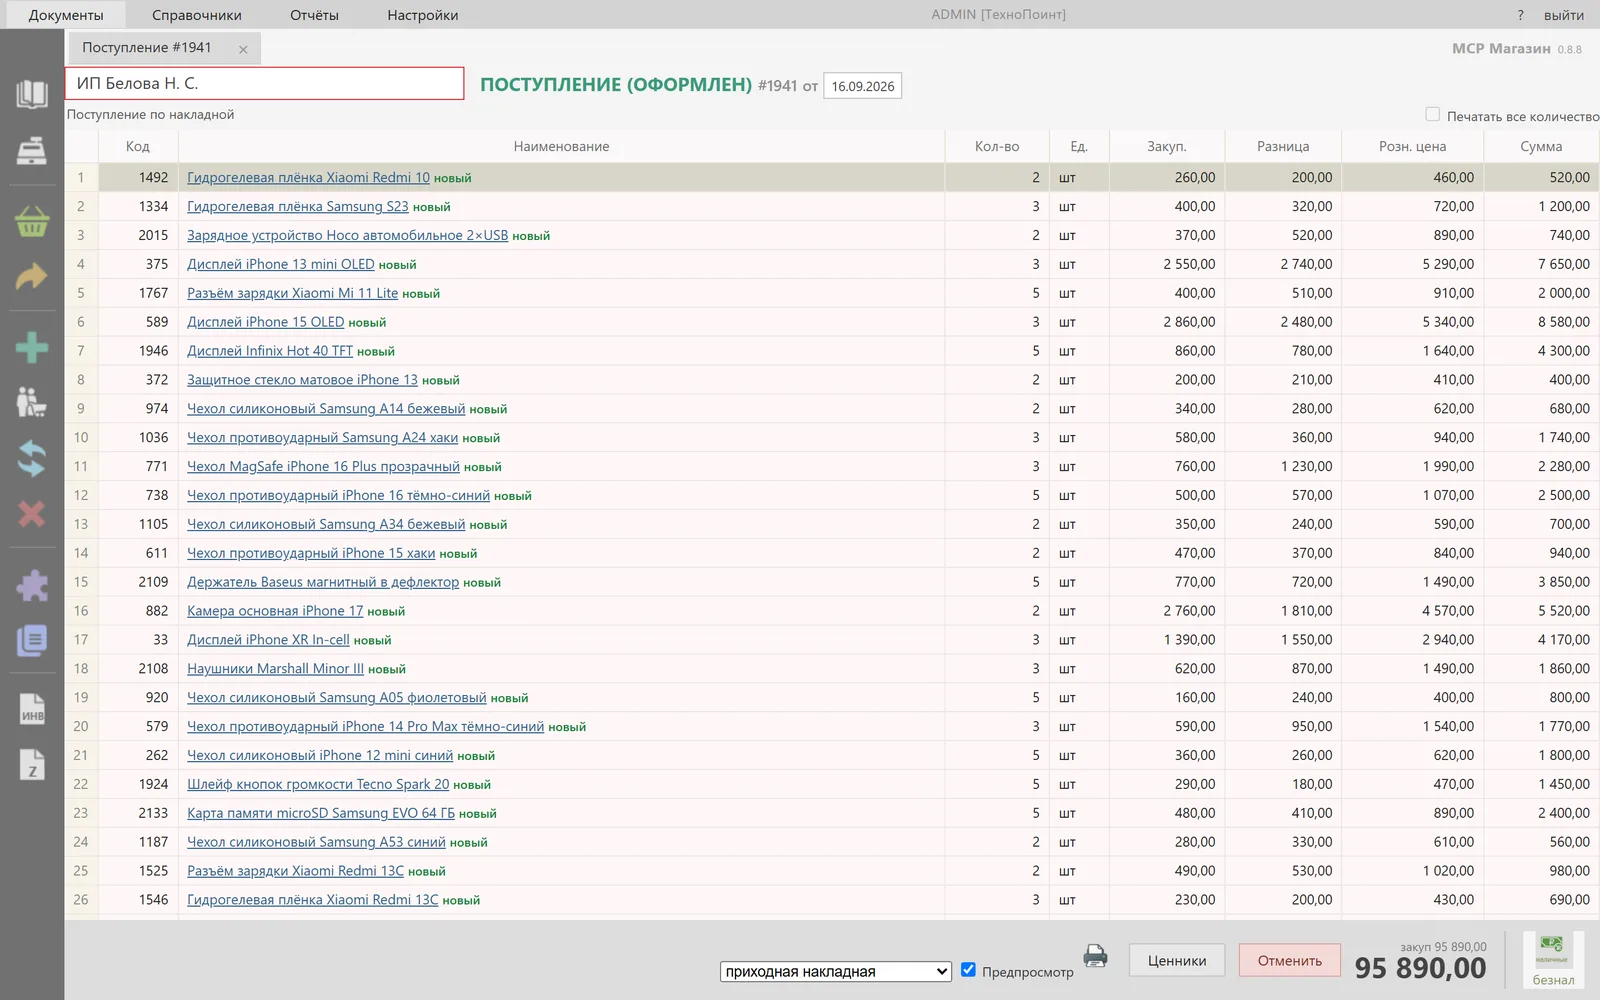Screen dimensions: 1600x1000
Task: Click the cash register sidebar icon
Action: (x=32, y=151)
